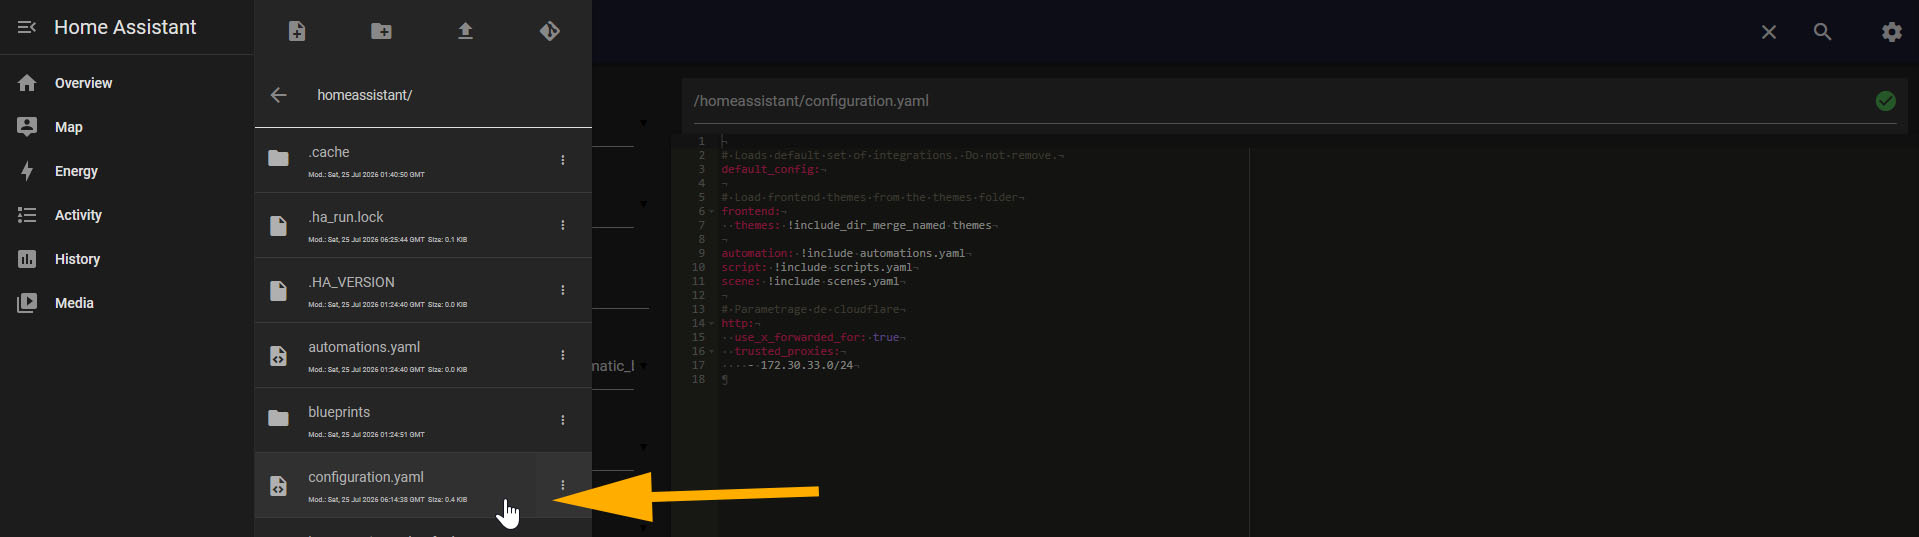Click the Home Assistant title
The width and height of the screenshot is (1919, 537).
point(125,27)
